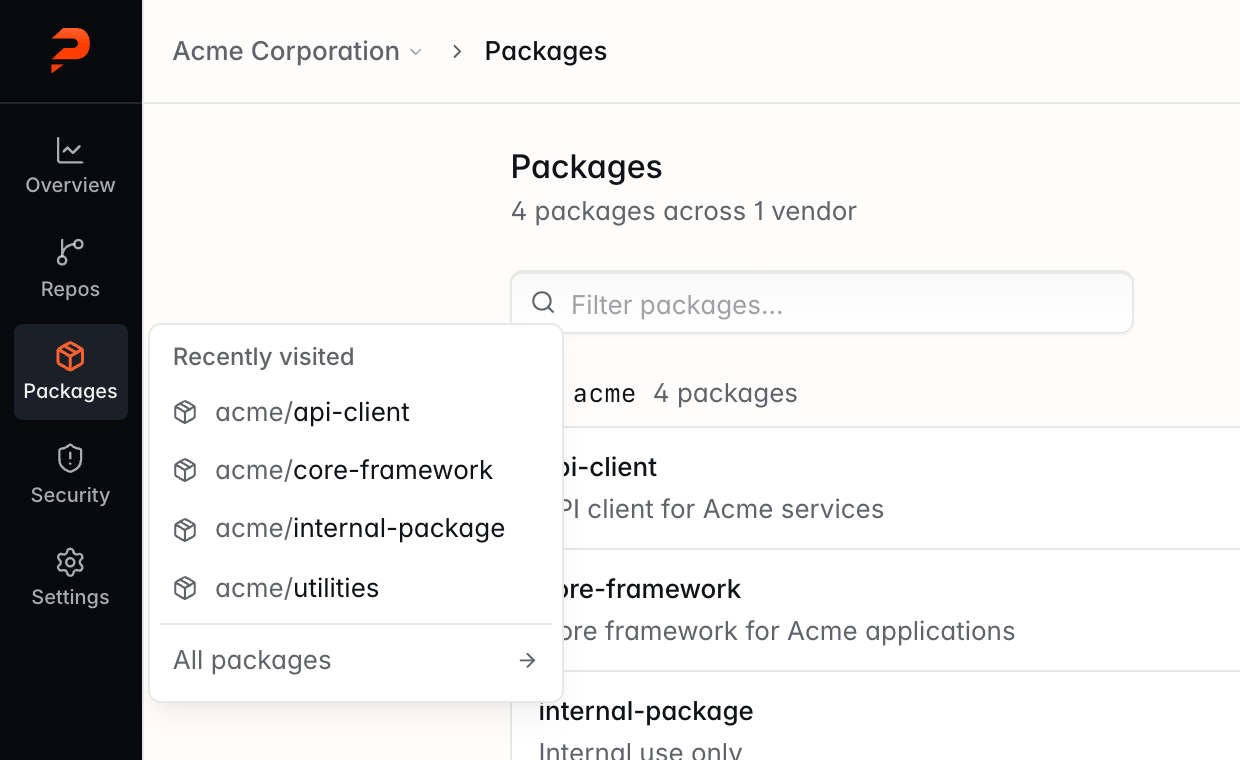Open acme/core-framework from Recently visited
Screen dimensions: 1240x760
tap(356, 470)
